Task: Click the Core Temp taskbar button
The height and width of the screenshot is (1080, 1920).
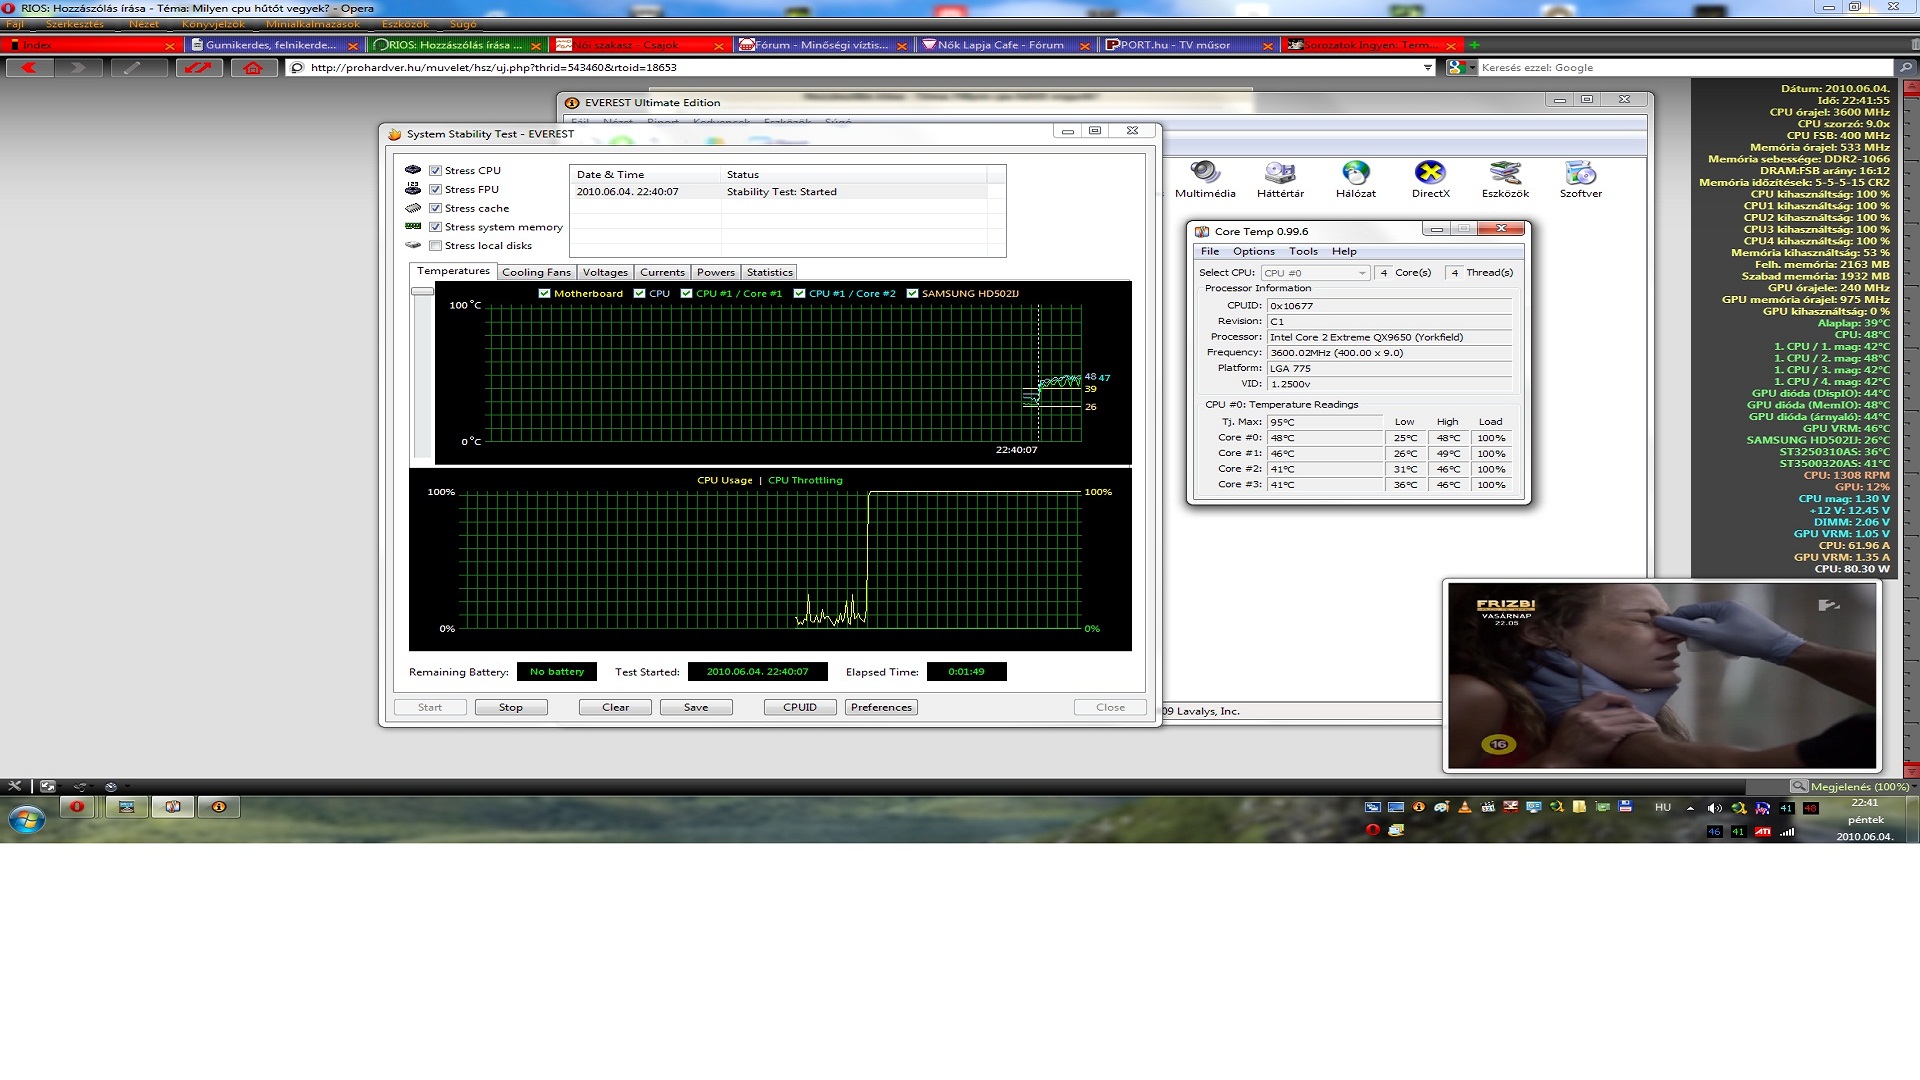Action: tap(173, 807)
